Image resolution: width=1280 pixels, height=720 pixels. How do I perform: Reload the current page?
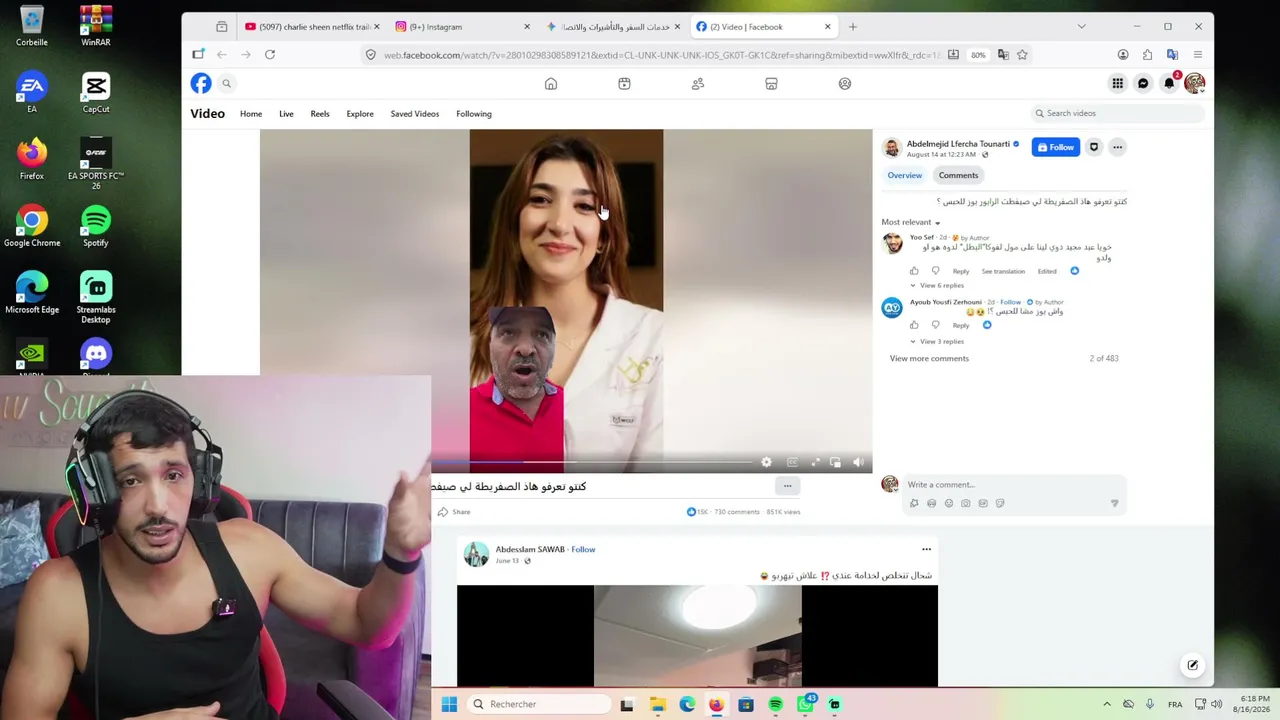pos(270,55)
